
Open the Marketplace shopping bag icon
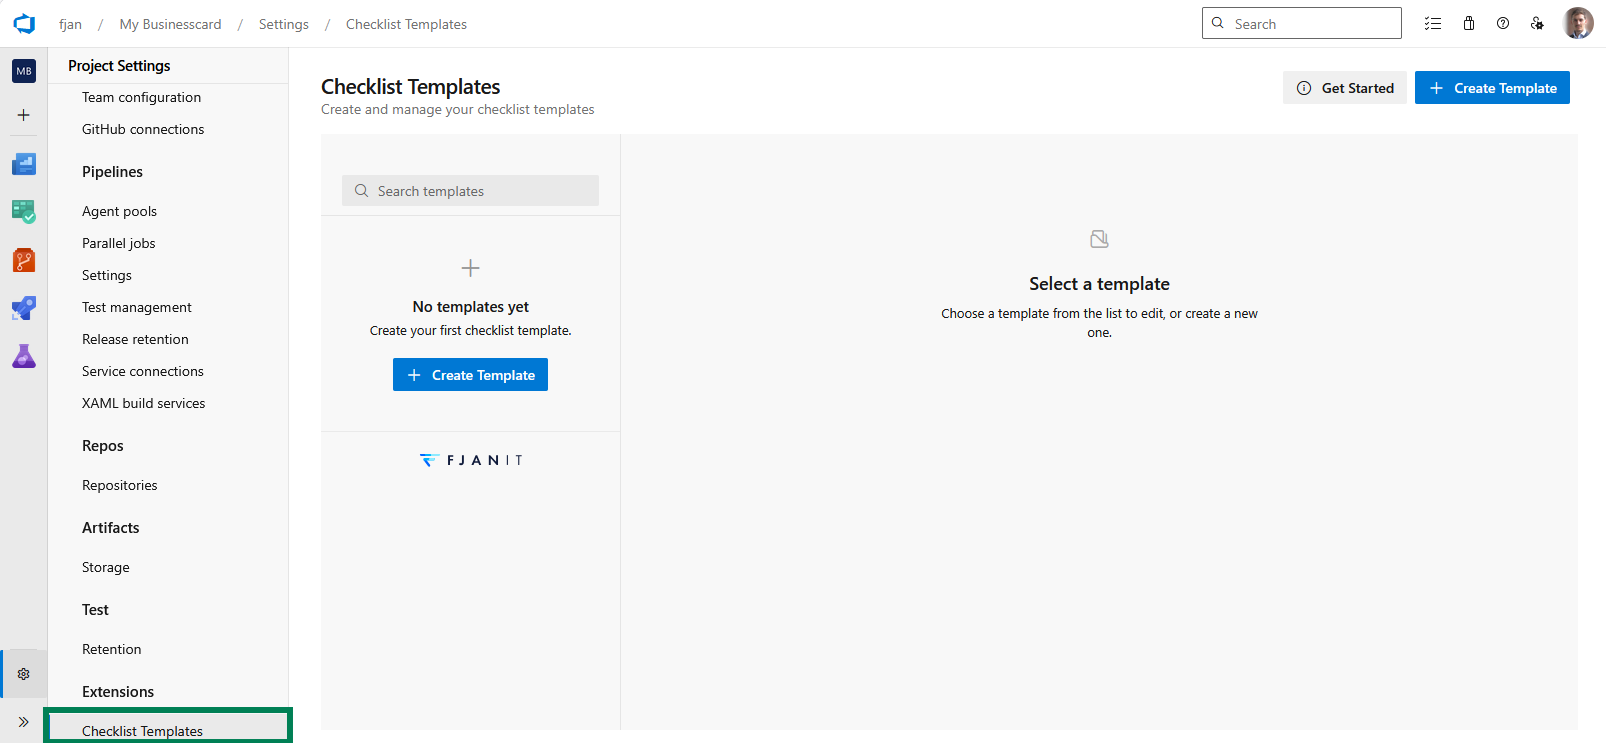tap(1469, 24)
